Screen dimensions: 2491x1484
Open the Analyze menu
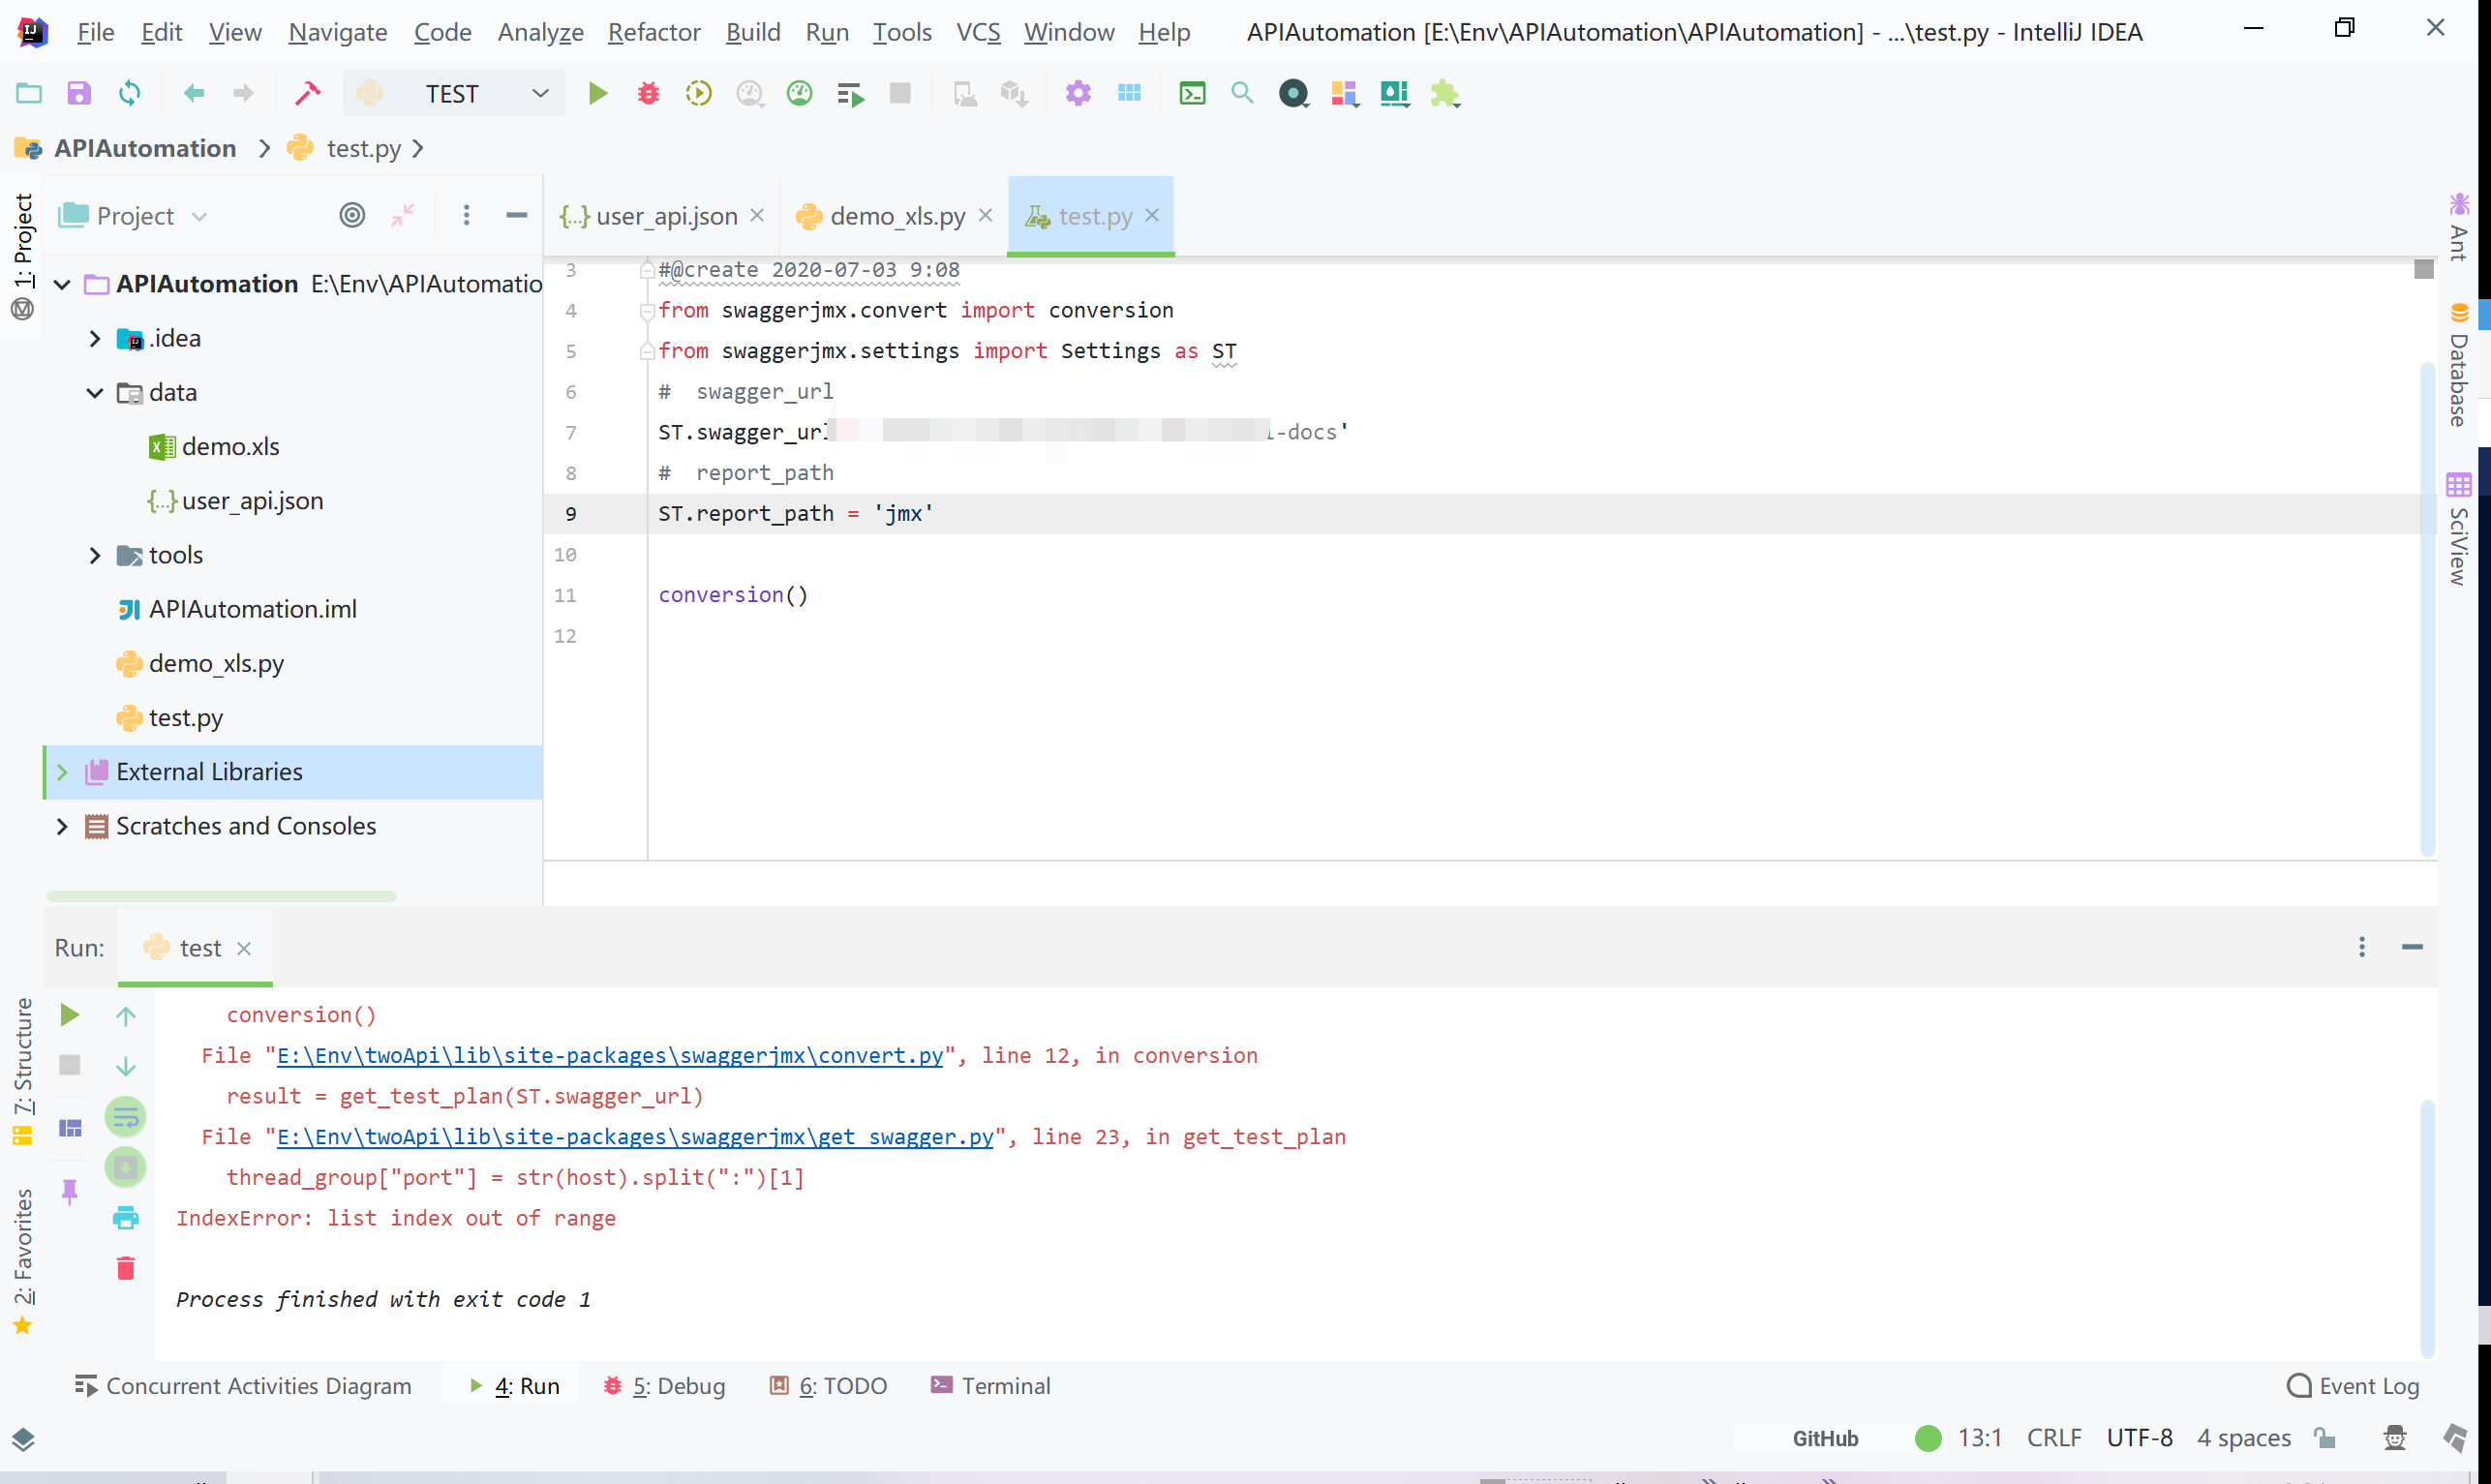[540, 32]
